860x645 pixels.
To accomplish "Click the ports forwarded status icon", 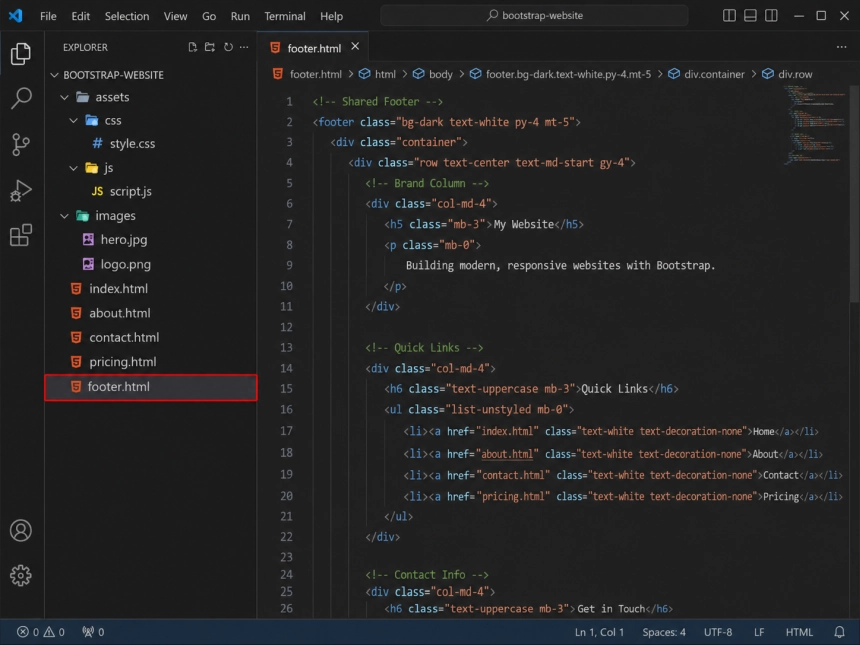I will 93,632.
